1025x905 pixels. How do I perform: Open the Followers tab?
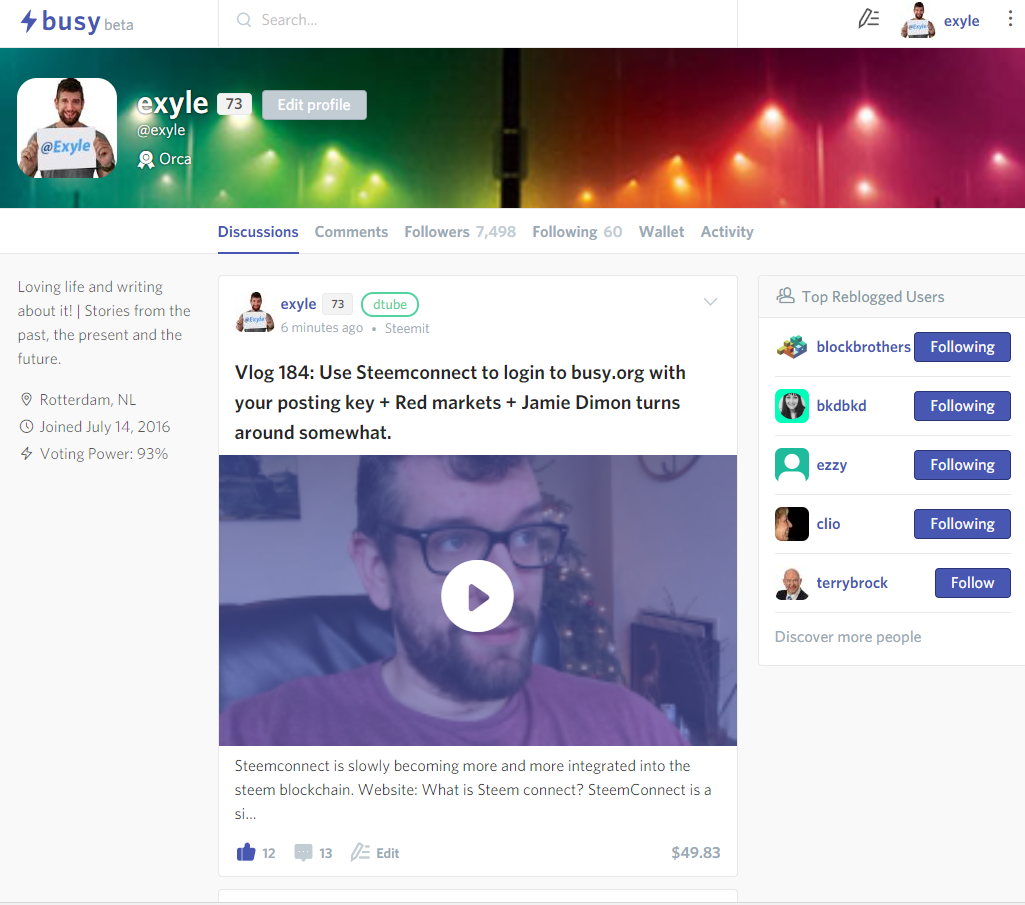tap(460, 232)
